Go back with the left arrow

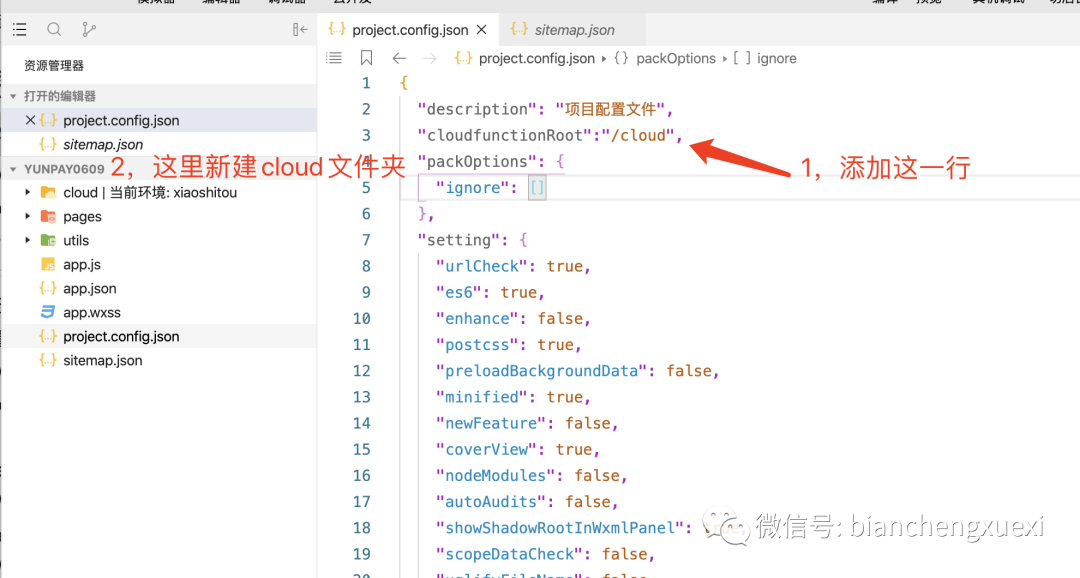(399, 59)
